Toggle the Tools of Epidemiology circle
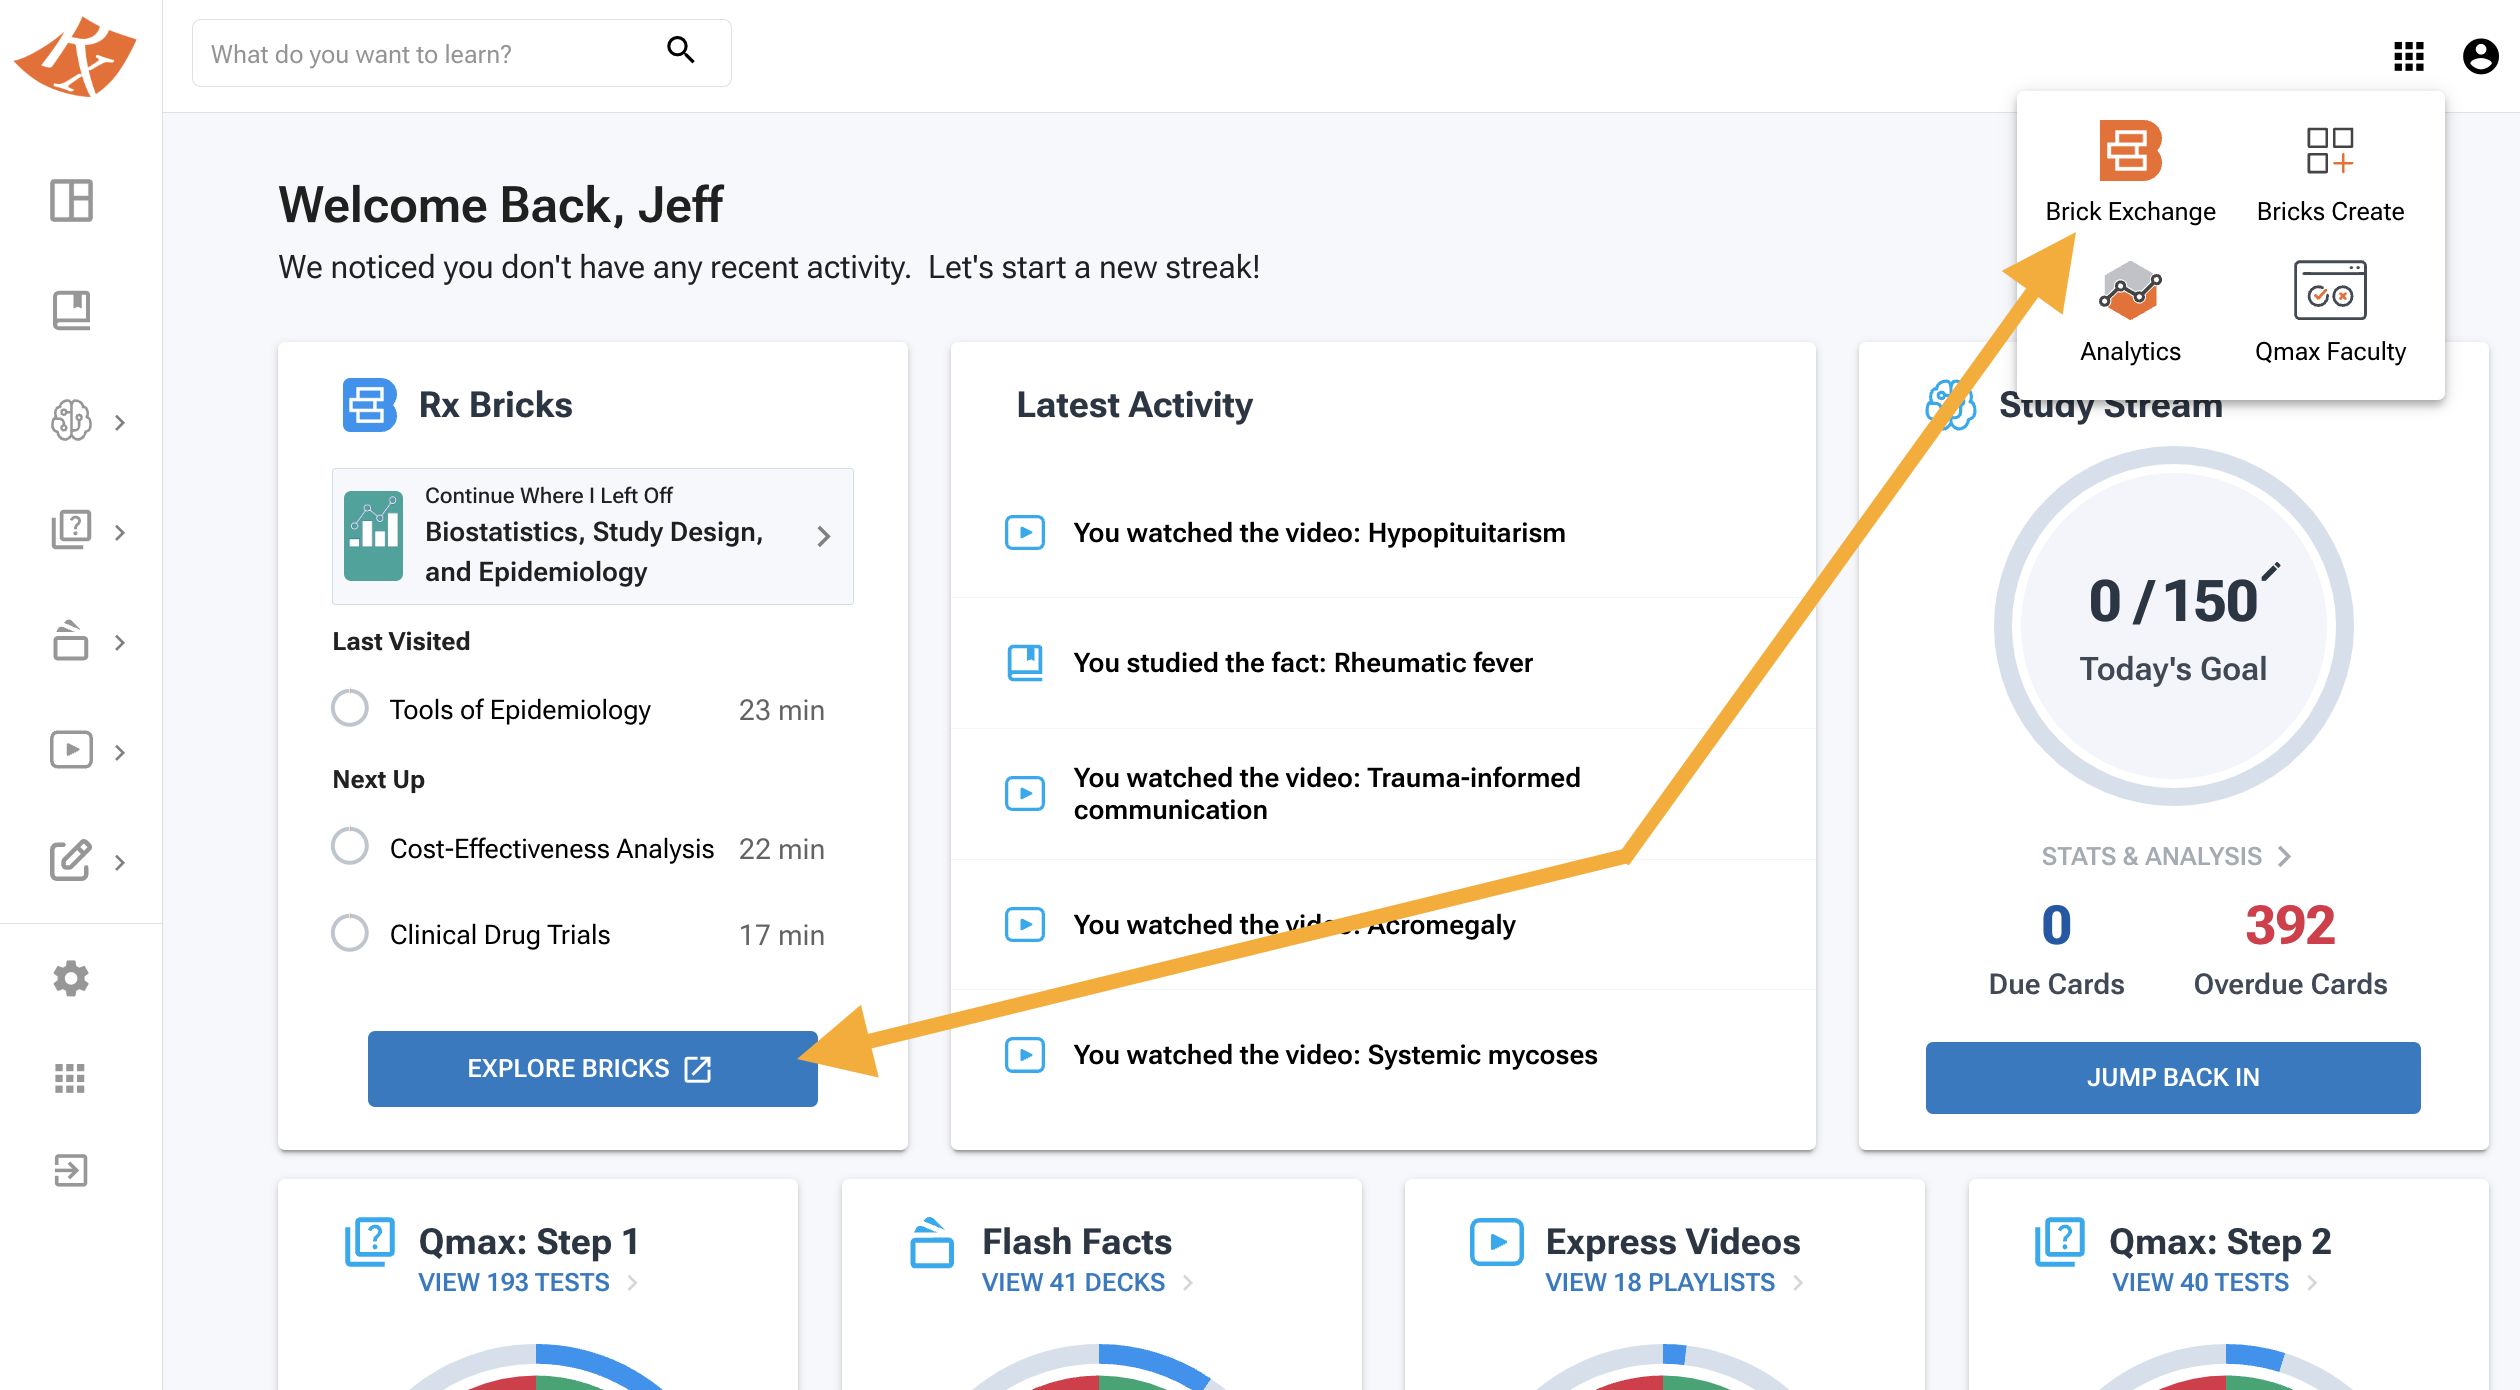 click(x=350, y=708)
